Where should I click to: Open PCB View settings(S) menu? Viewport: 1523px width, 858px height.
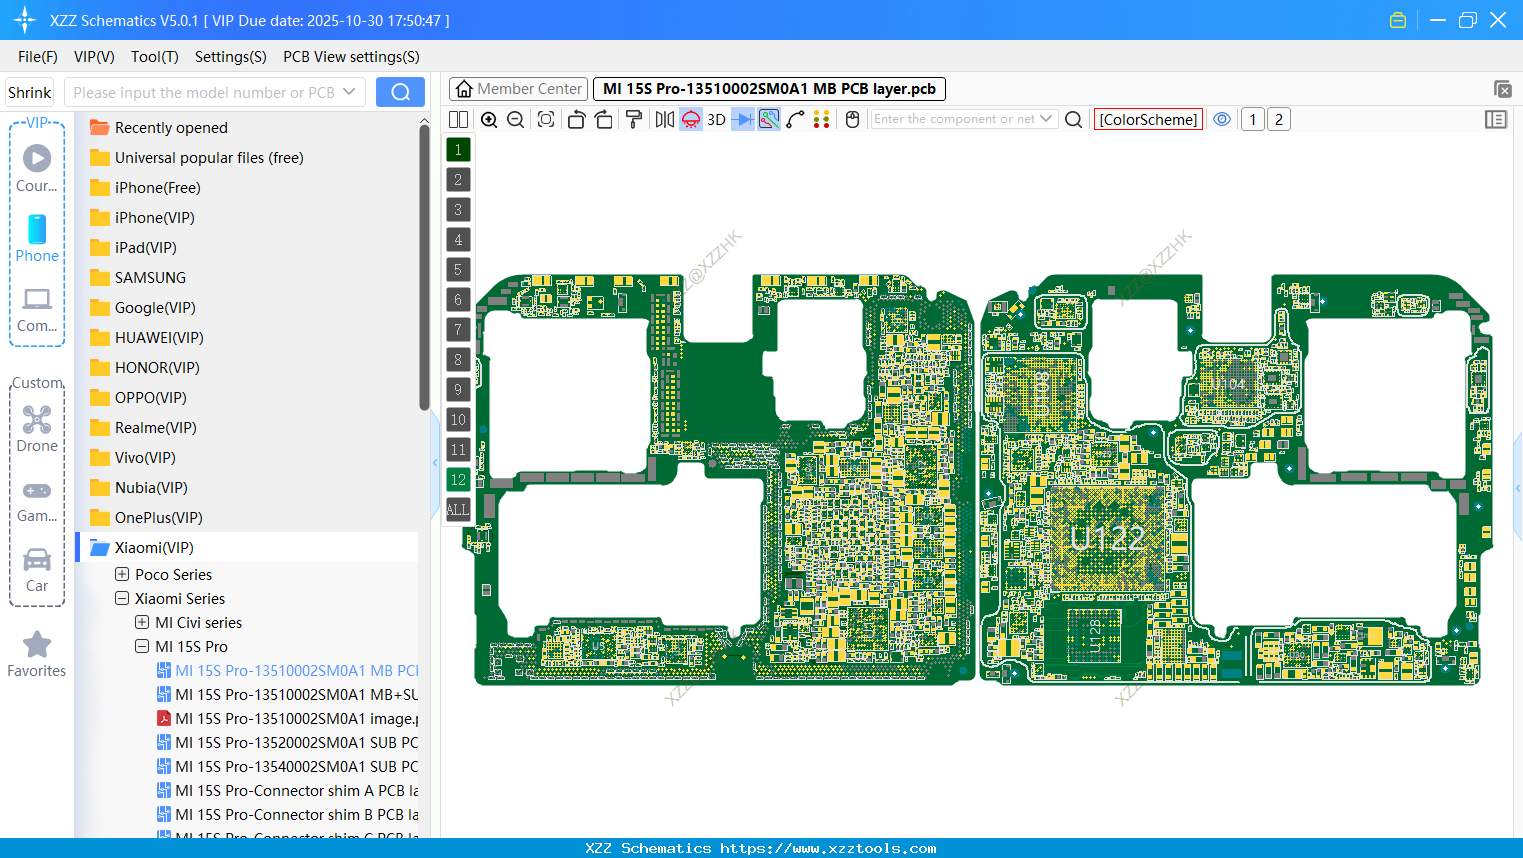(x=351, y=57)
